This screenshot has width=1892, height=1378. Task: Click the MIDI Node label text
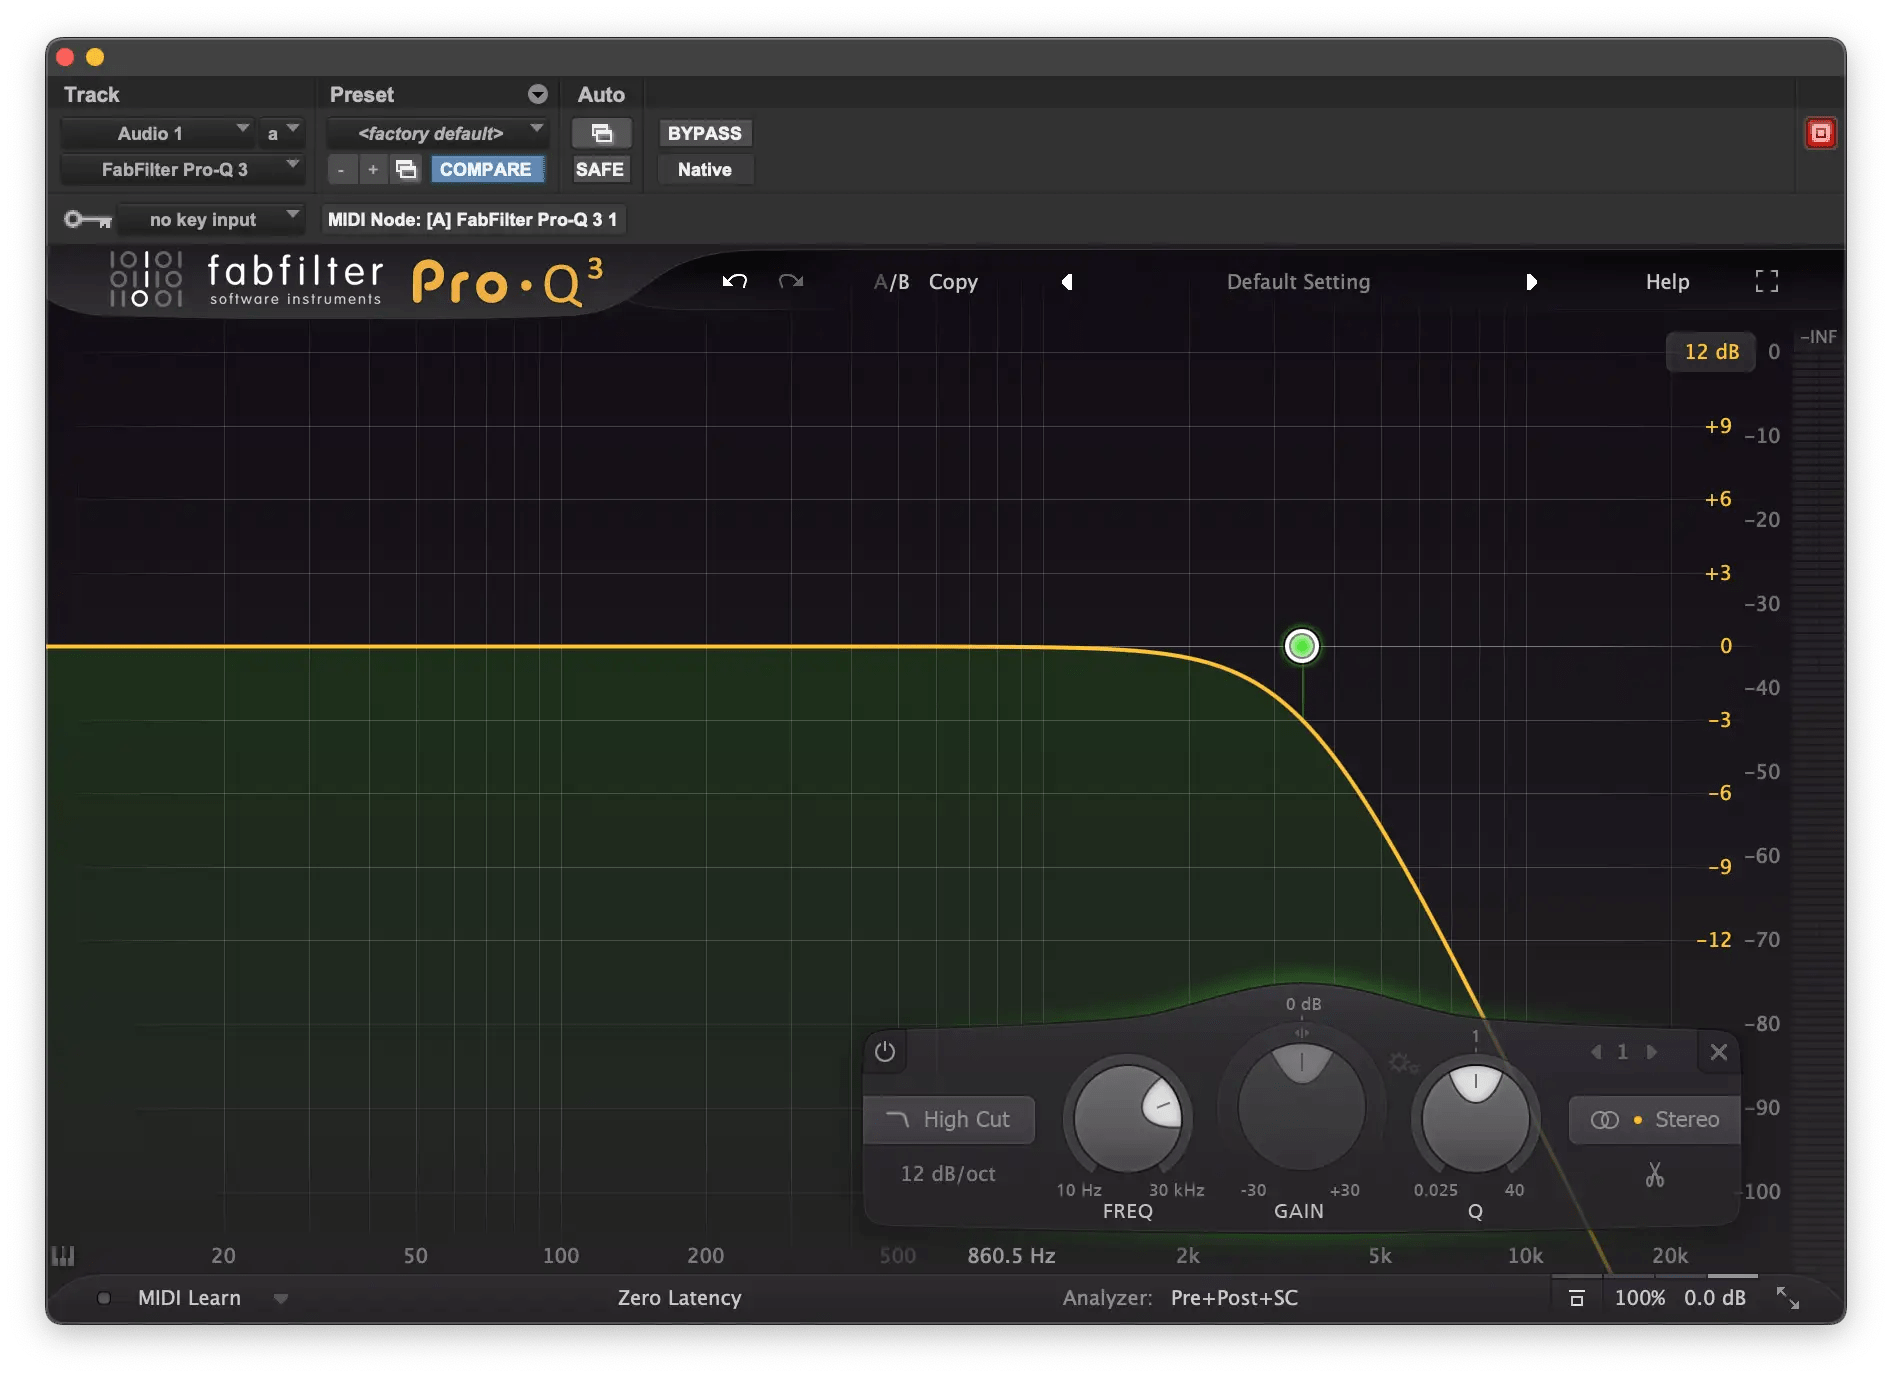pyautogui.click(x=472, y=219)
